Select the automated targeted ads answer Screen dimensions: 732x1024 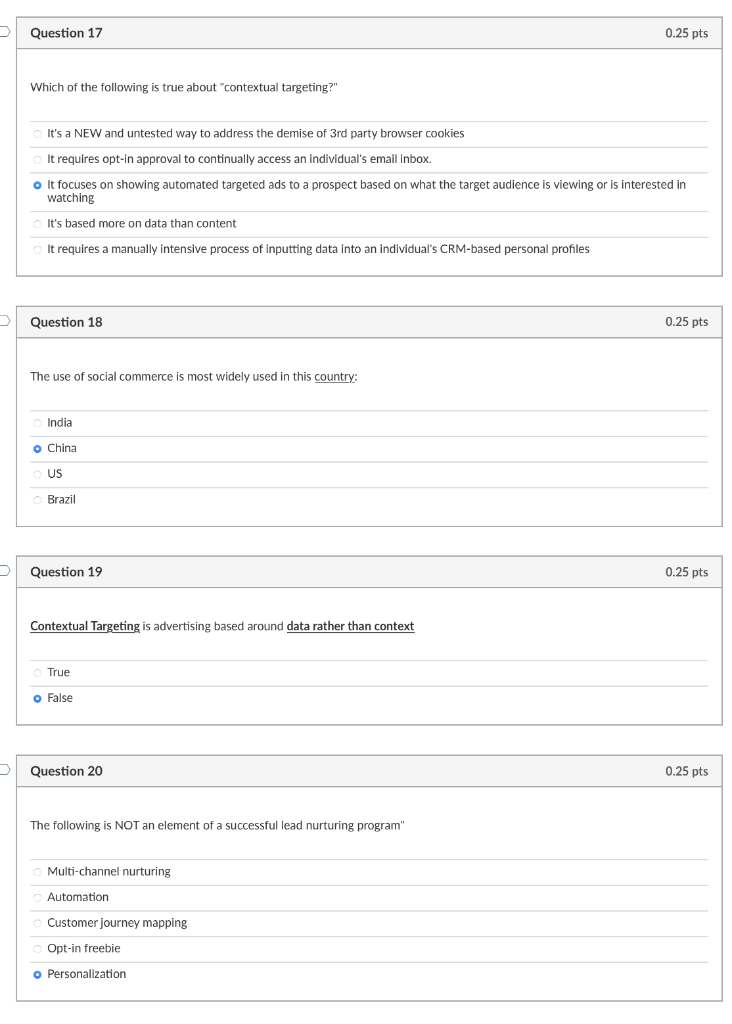pos(38,186)
